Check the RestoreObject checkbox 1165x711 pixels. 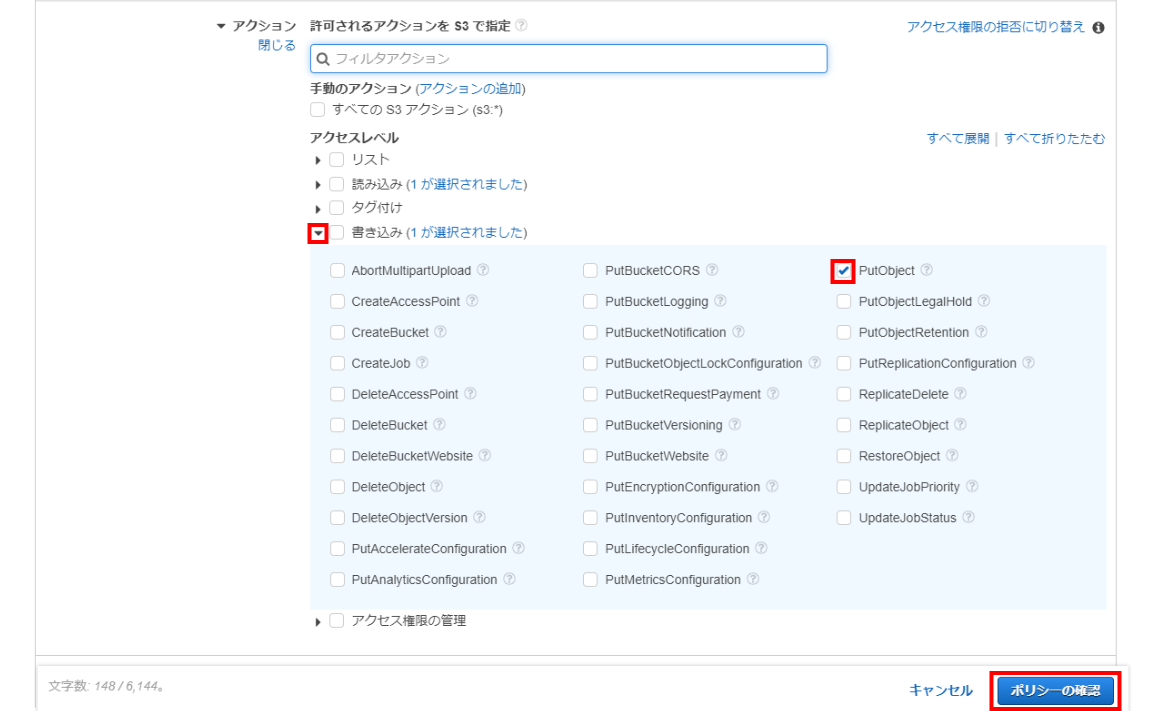pos(843,455)
